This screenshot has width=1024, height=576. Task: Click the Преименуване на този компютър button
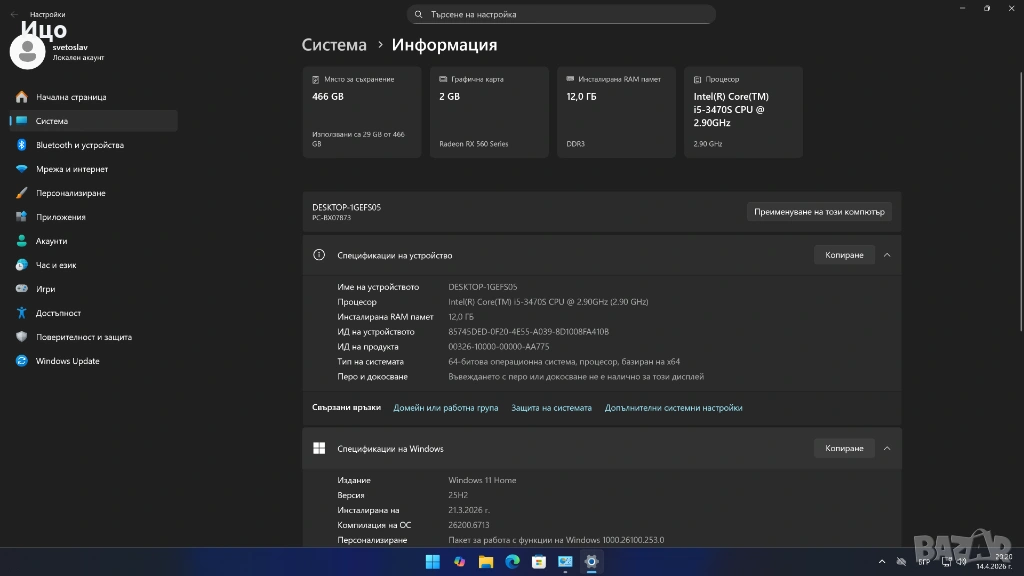click(x=819, y=212)
